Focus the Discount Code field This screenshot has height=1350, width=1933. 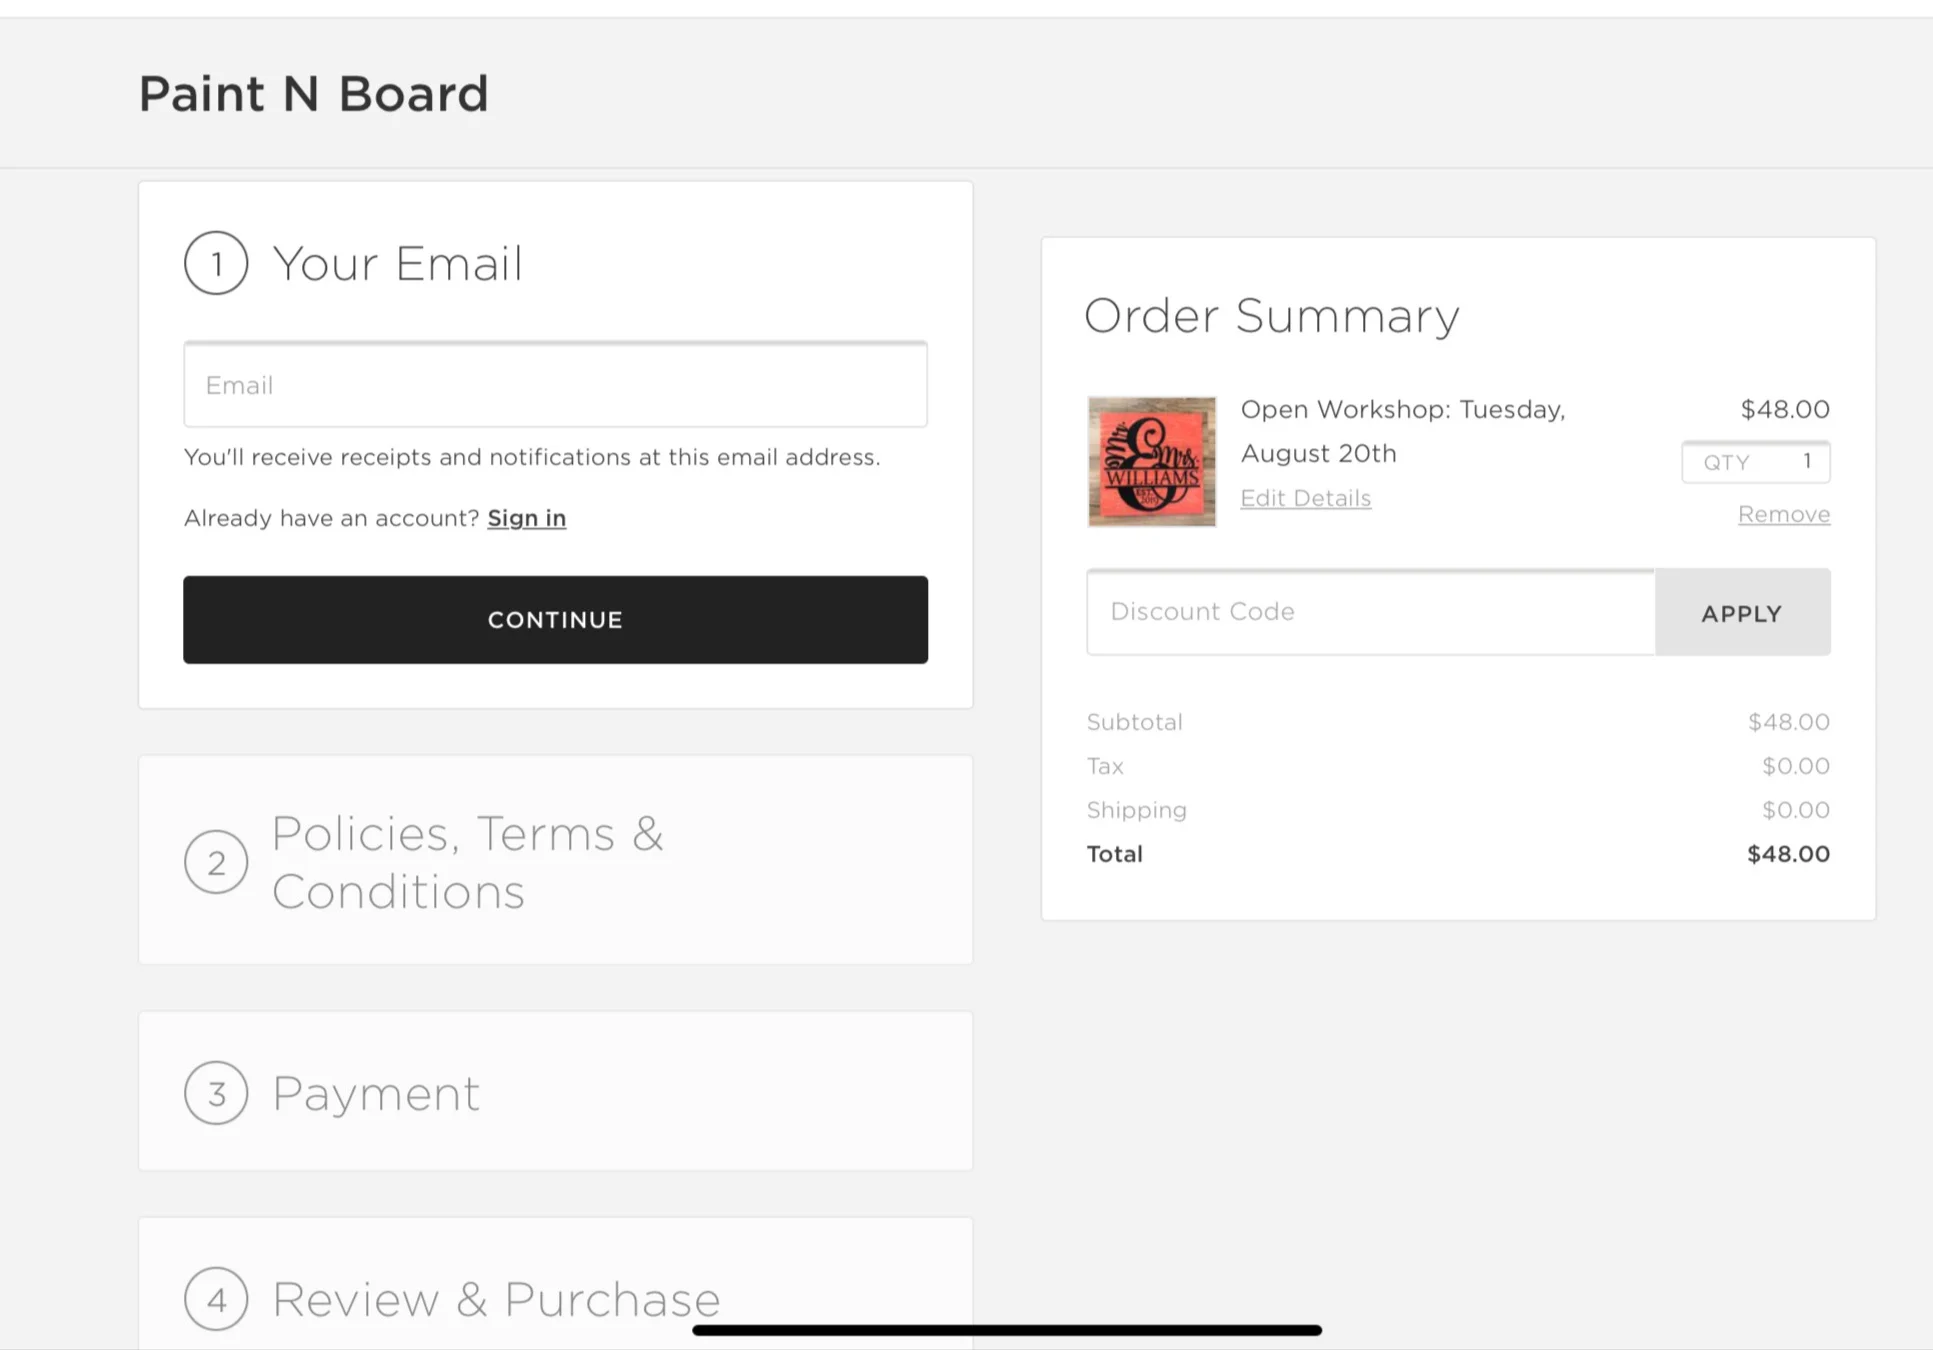(x=1371, y=612)
